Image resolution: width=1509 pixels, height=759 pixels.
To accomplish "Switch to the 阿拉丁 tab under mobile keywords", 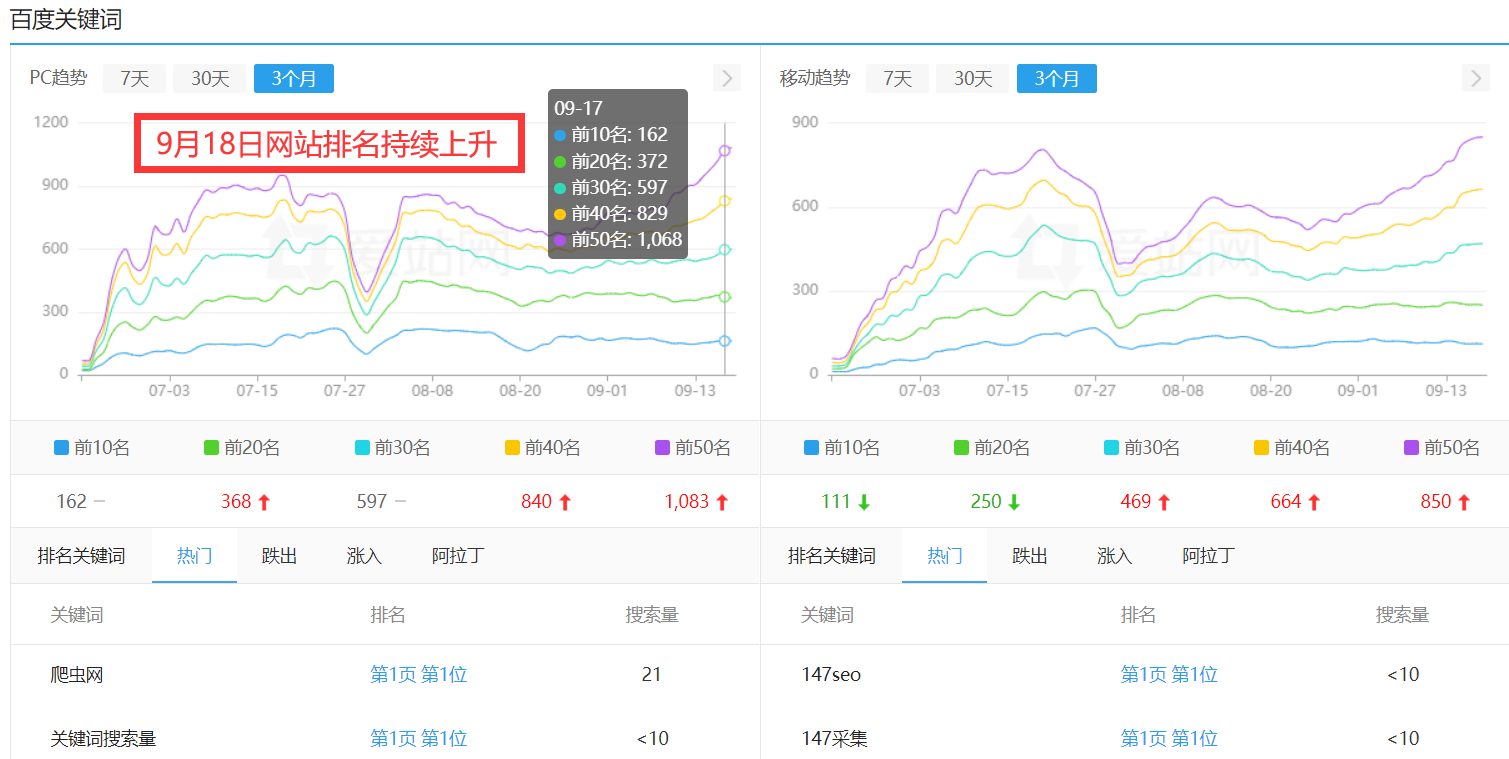I will tap(1209, 555).
